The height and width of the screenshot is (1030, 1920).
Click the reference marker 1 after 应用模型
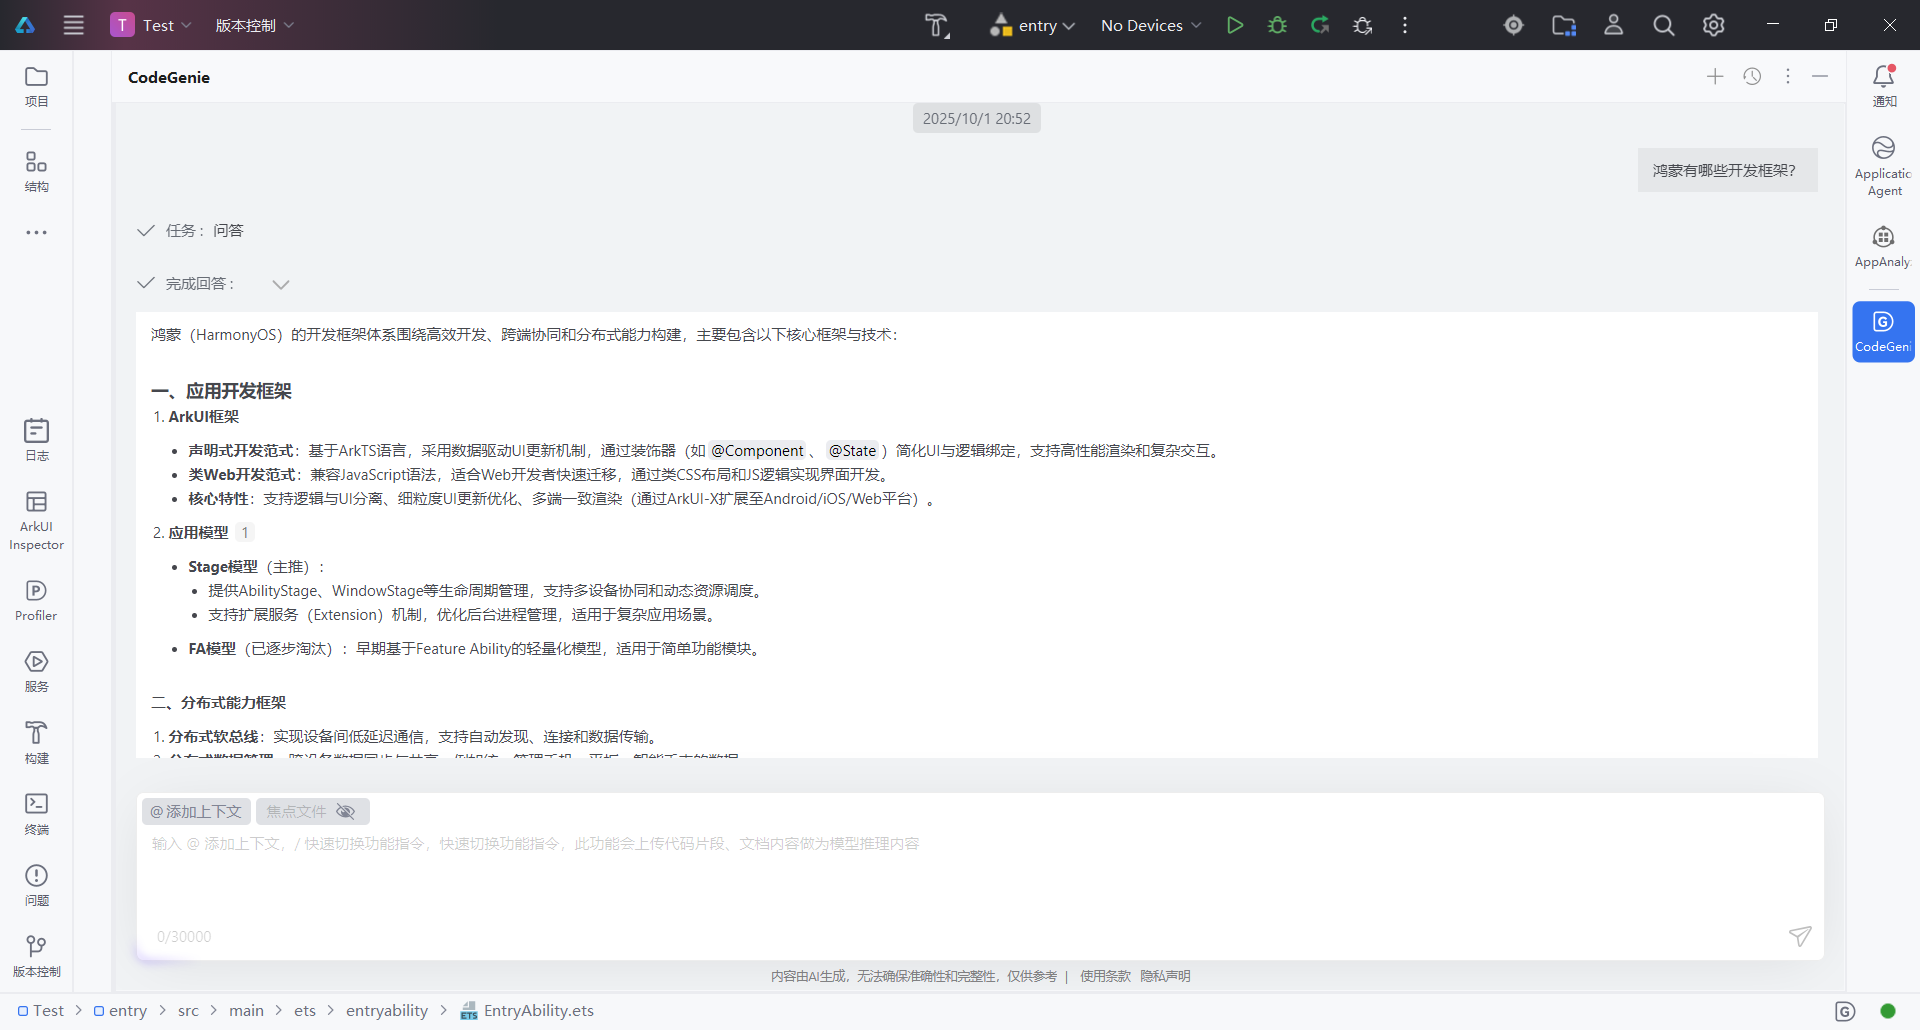(x=245, y=533)
